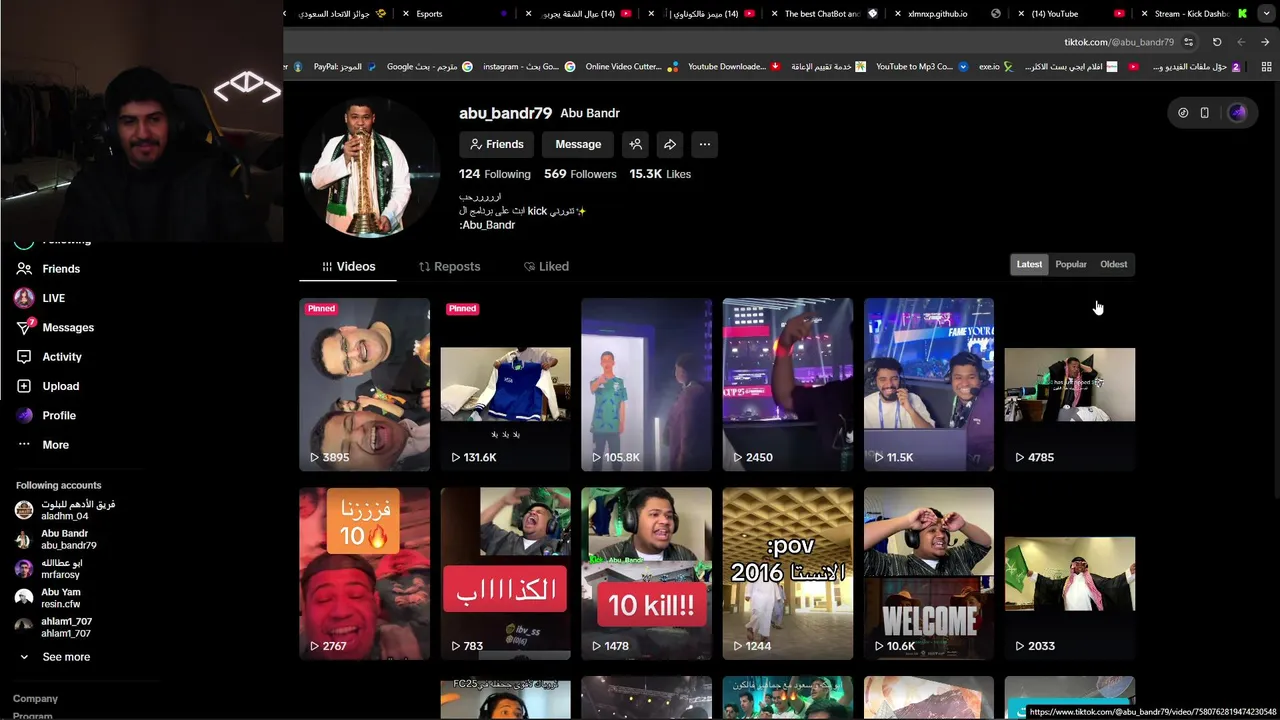Sort videos by Popular
The width and height of the screenshot is (1280, 720).
[1071, 264]
